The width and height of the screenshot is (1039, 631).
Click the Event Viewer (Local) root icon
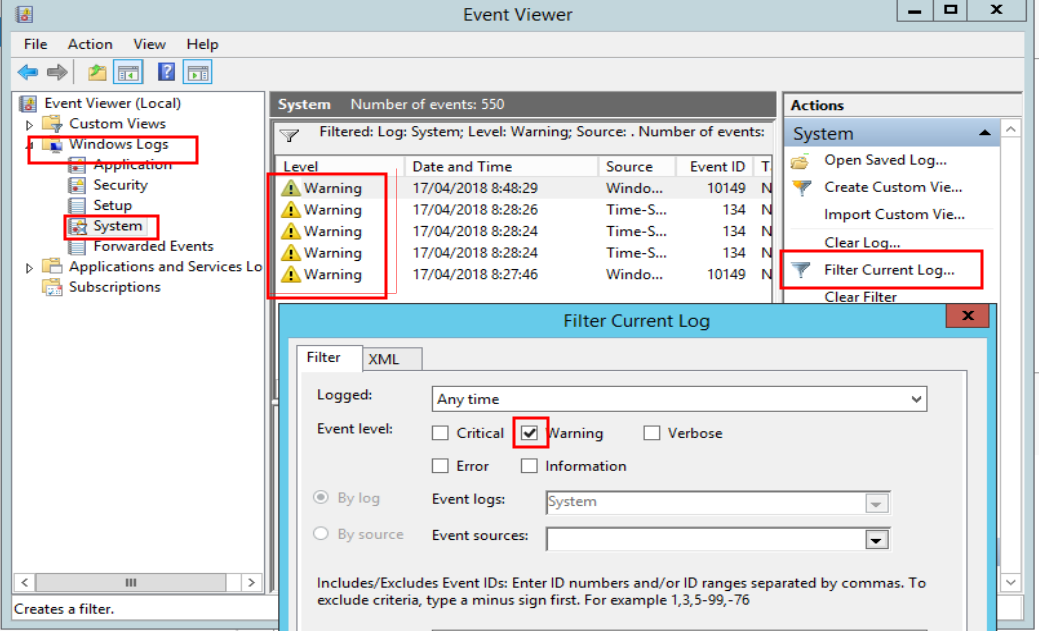(x=28, y=103)
